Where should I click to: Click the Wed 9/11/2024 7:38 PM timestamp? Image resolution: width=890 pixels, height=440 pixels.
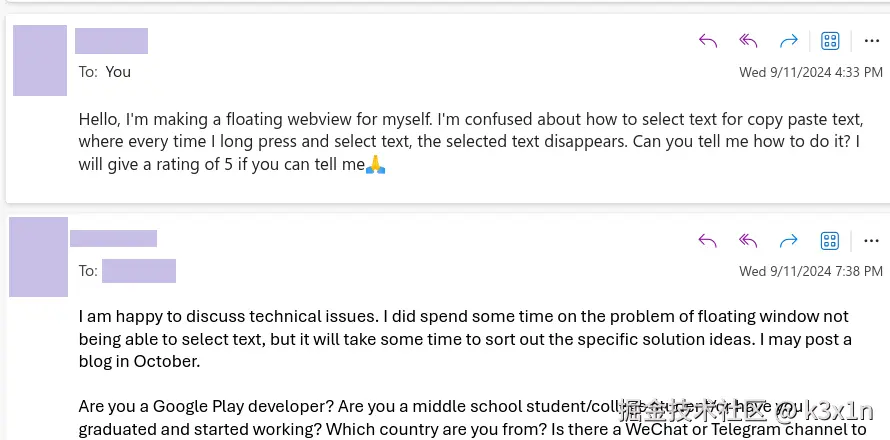pos(810,271)
